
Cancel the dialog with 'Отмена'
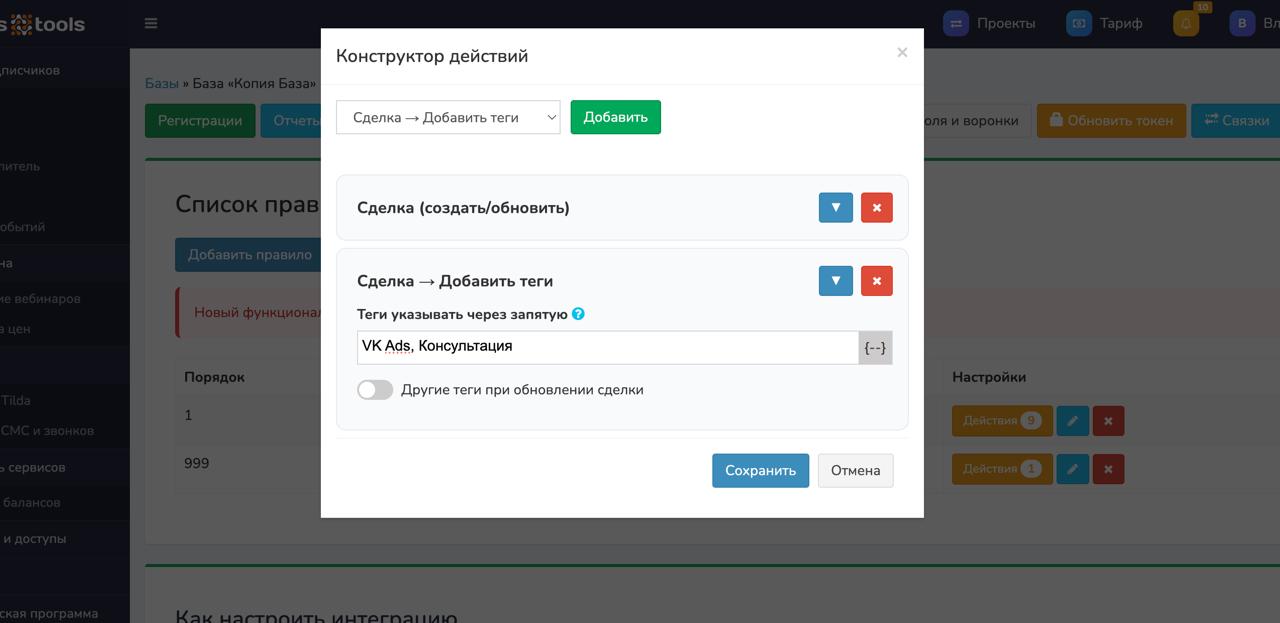(x=855, y=470)
